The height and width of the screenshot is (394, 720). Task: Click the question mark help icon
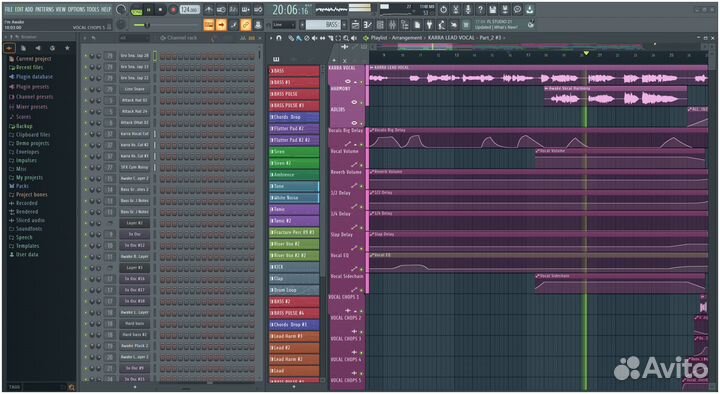click(x=480, y=10)
